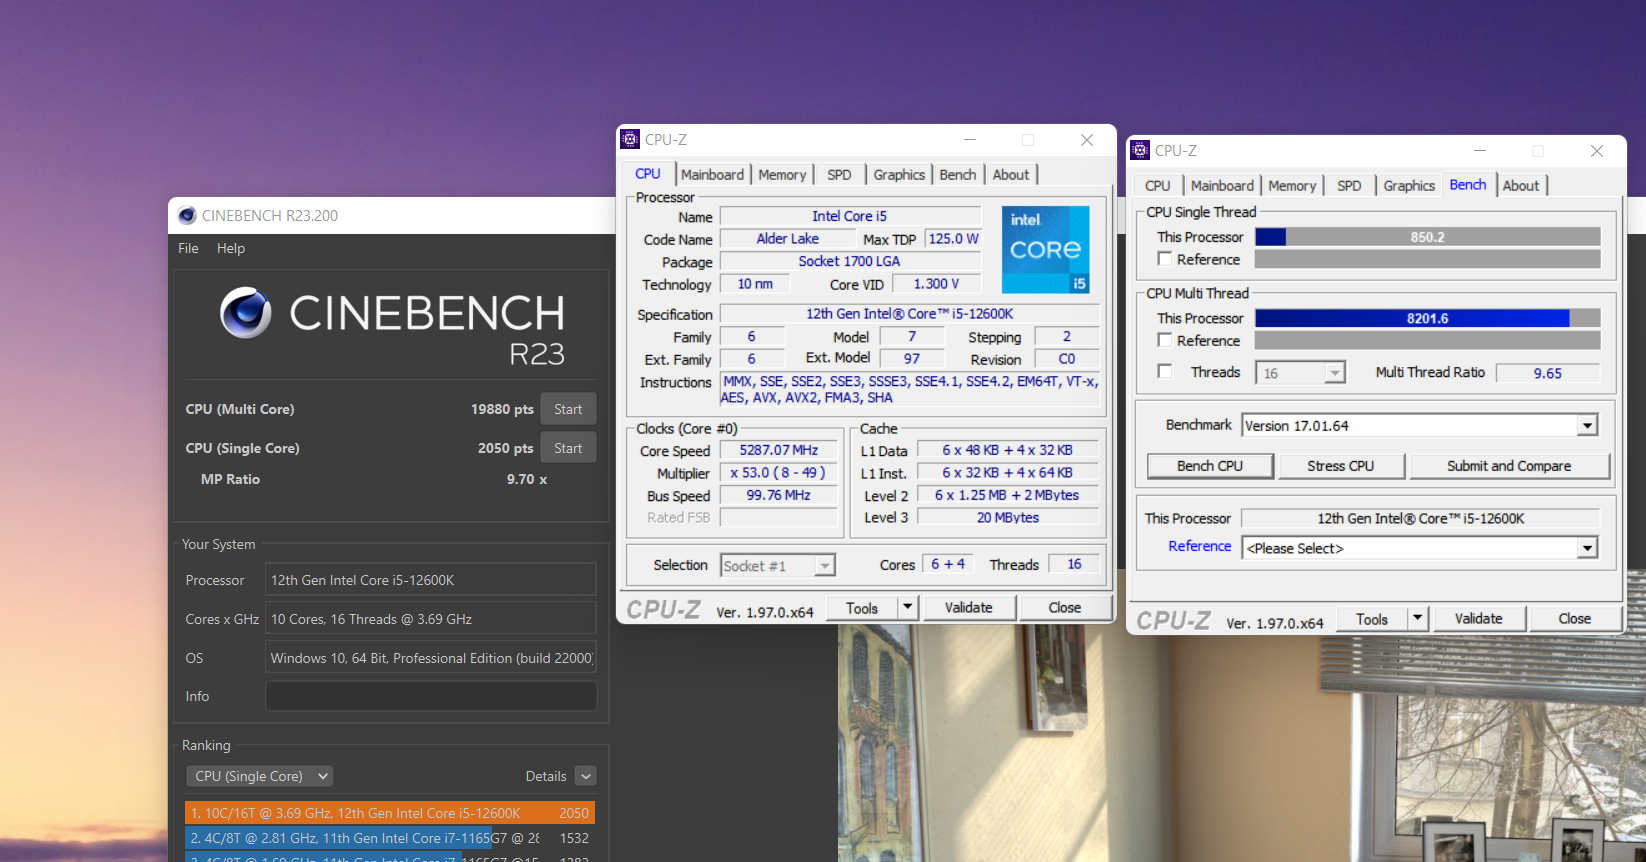Switch to Memory tab in right CPU-Z

1292,185
